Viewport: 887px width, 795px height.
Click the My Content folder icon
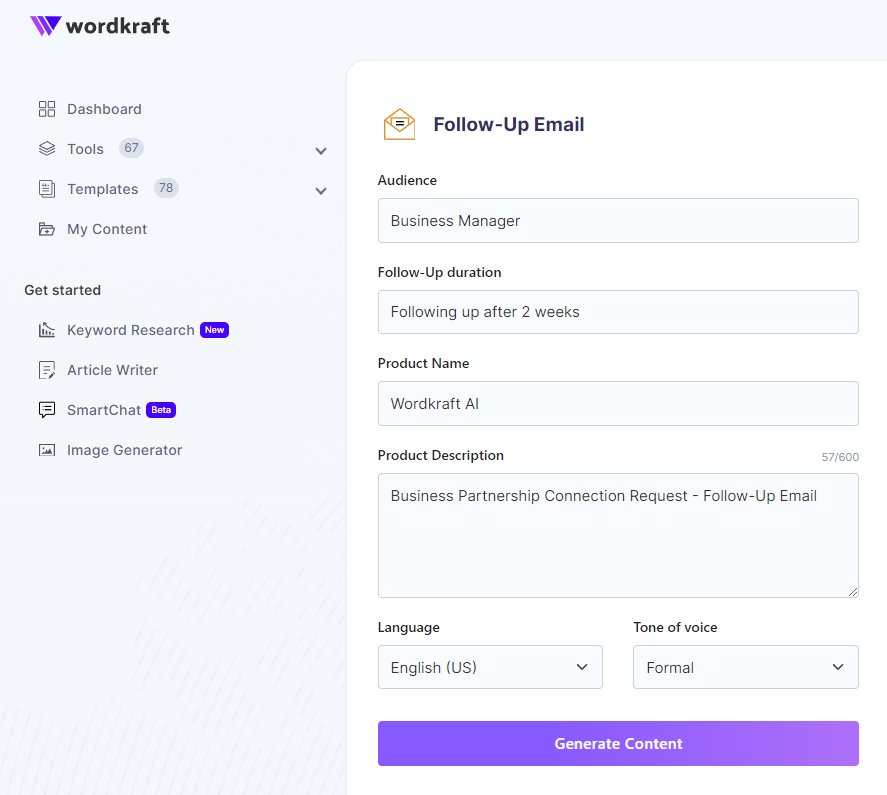pyautogui.click(x=47, y=229)
